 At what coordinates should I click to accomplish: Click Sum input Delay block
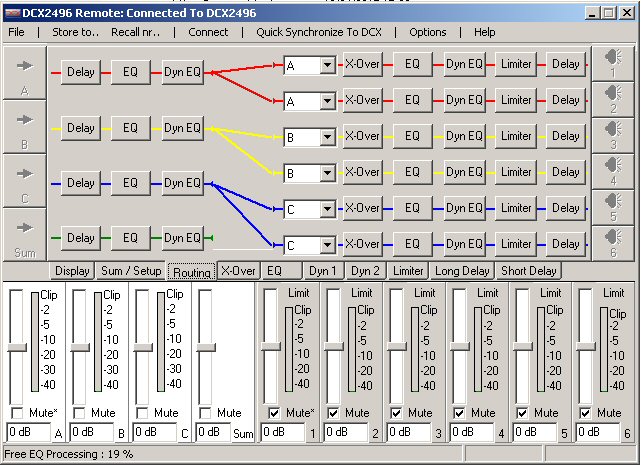point(81,238)
